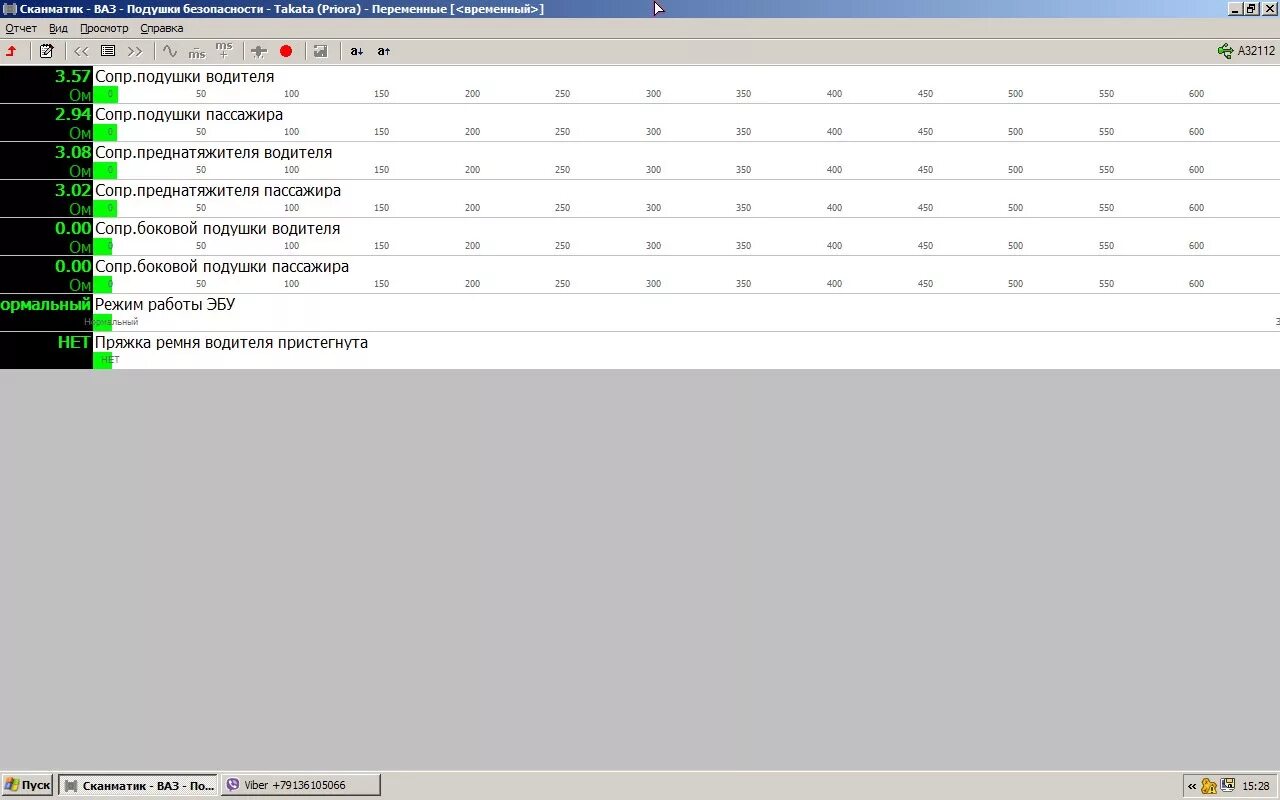Select the Сопр.преднатяжителя водителя row

click(x=640, y=161)
